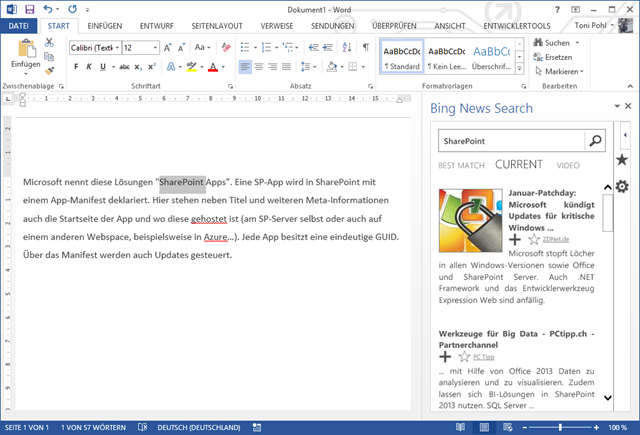Viewport: 640px width, 435px height.
Task: Star the Werkzeuge für Big Data article
Action: pyautogui.click(x=463, y=356)
